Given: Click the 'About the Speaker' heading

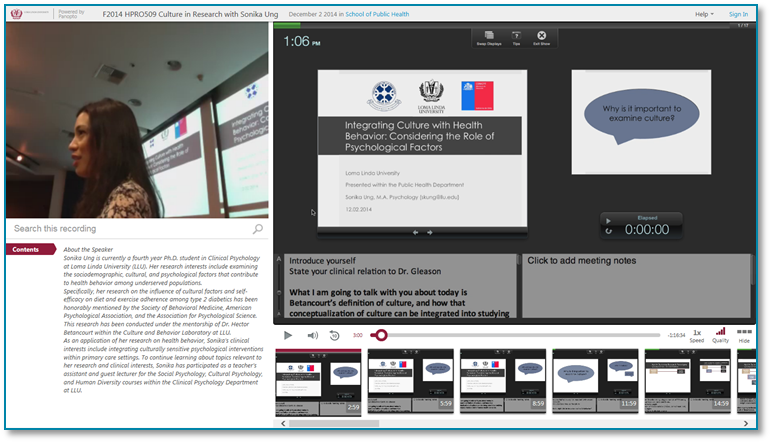Looking at the screenshot, I should [x=88, y=249].
